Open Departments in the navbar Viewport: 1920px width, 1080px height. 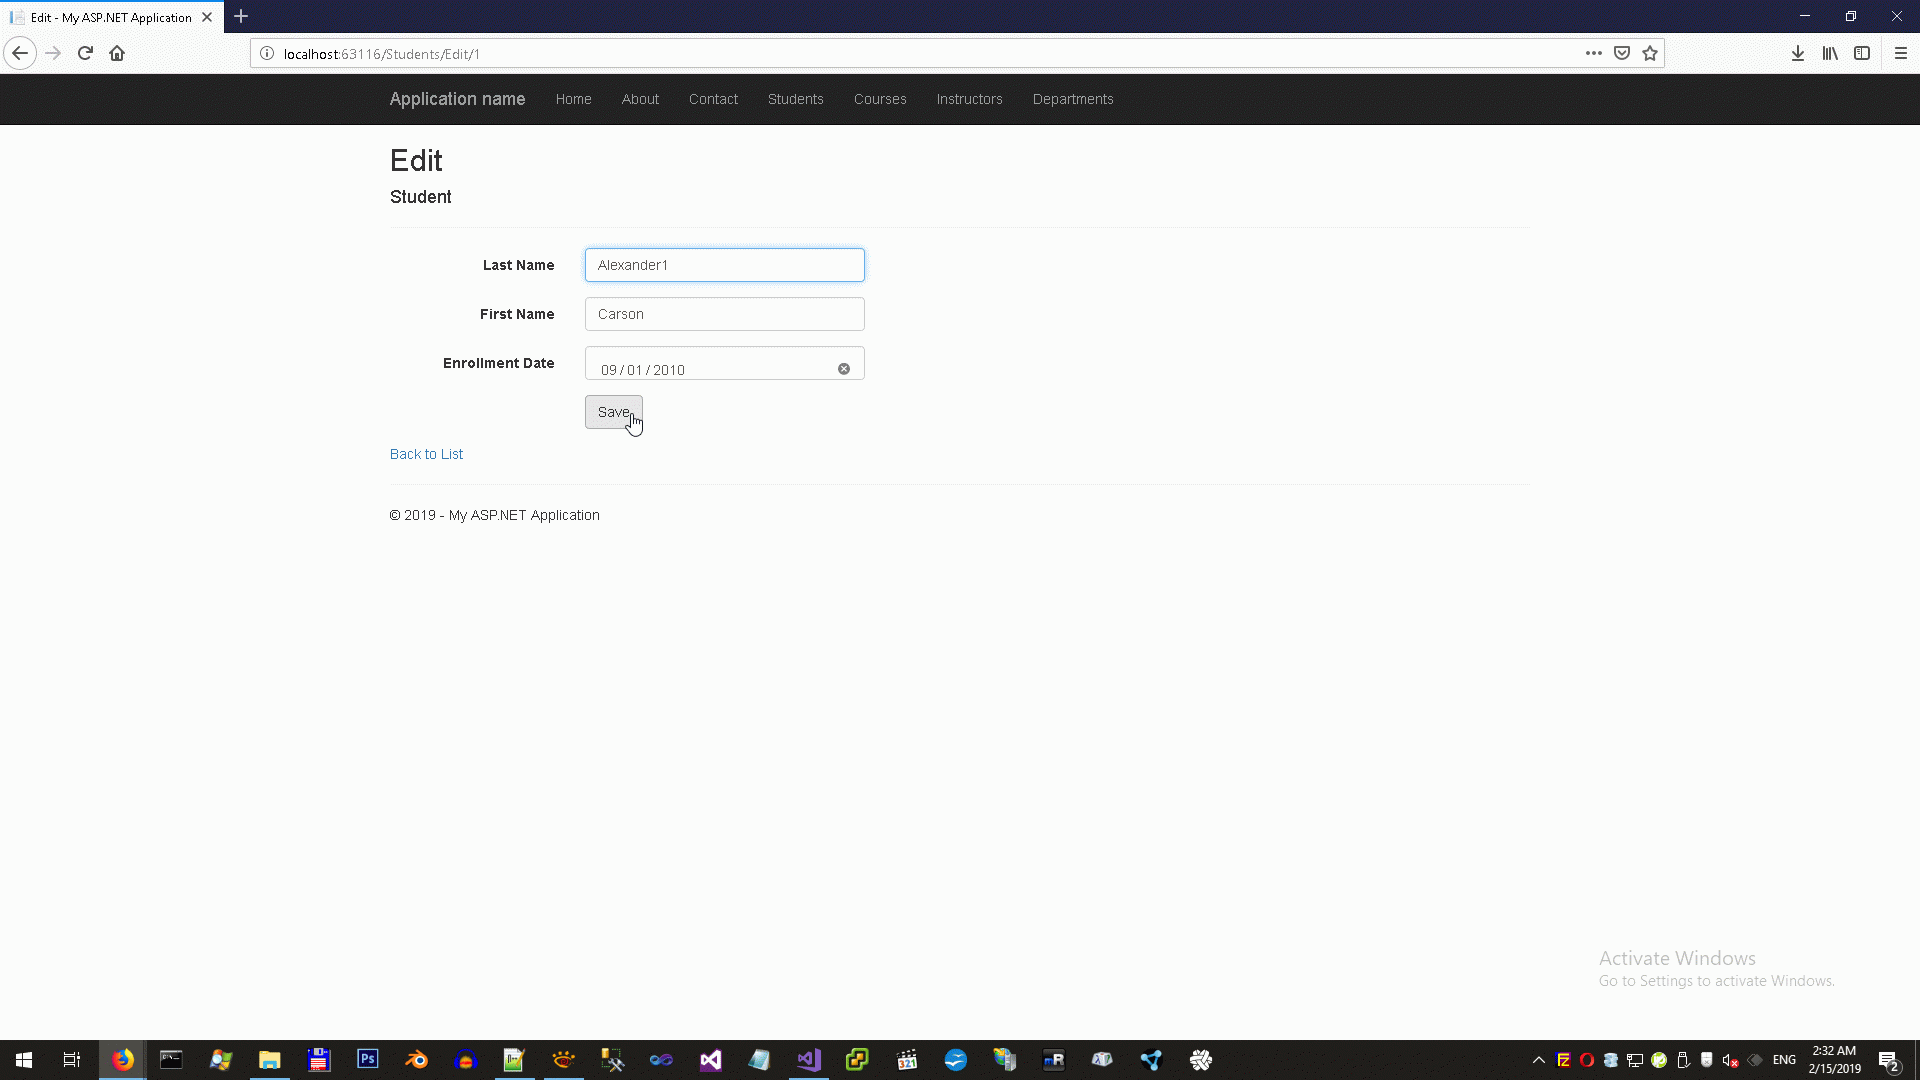tap(1072, 99)
